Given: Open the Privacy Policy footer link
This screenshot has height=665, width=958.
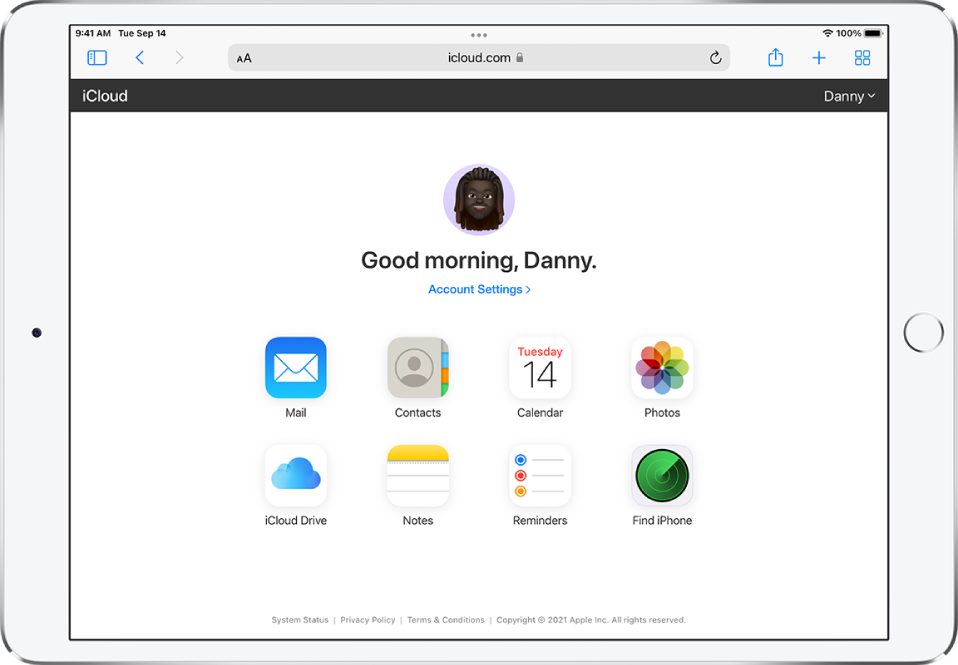Looking at the screenshot, I should click(368, 620).
